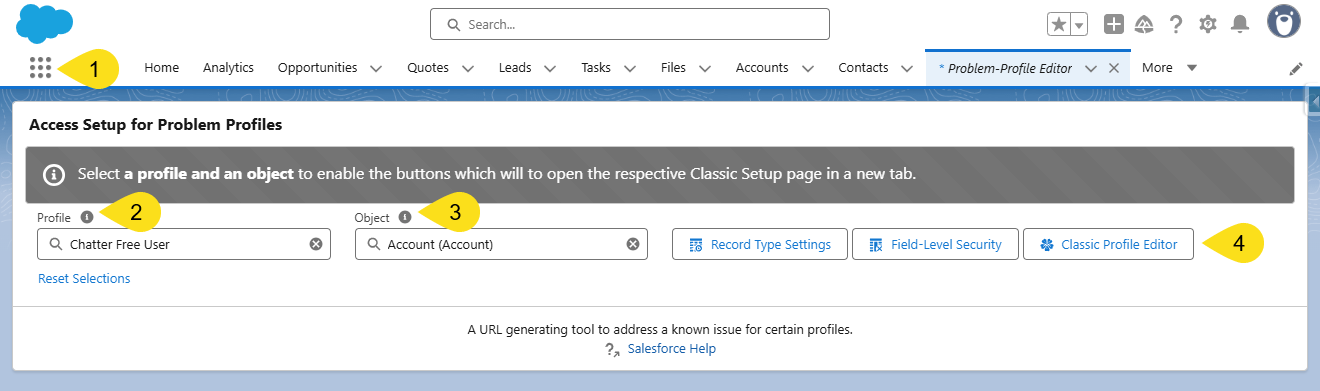Open the Help question mark icon
1320x391 pixels.
coord(1176,24)
